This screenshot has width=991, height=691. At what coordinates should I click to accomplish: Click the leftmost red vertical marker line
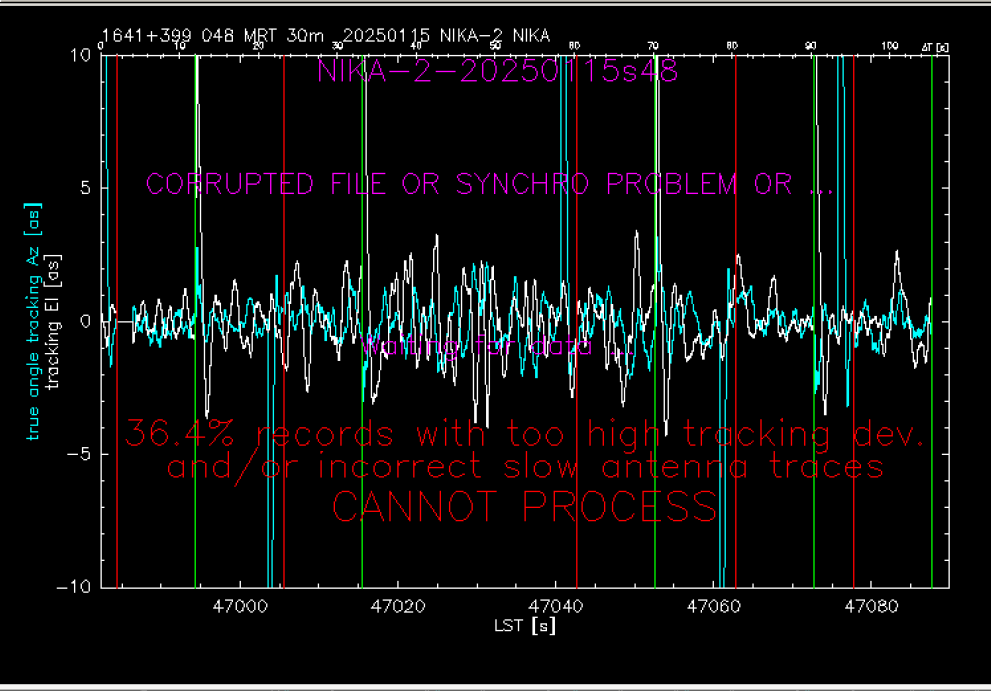click(x=117, y=400)
